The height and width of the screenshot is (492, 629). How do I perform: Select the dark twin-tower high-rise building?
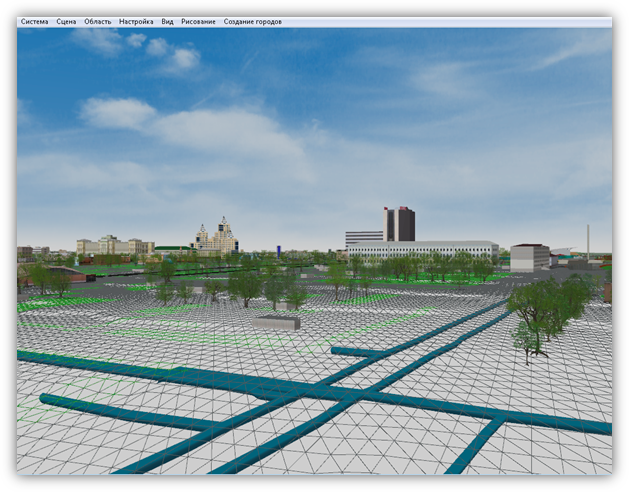click(399, 224)
